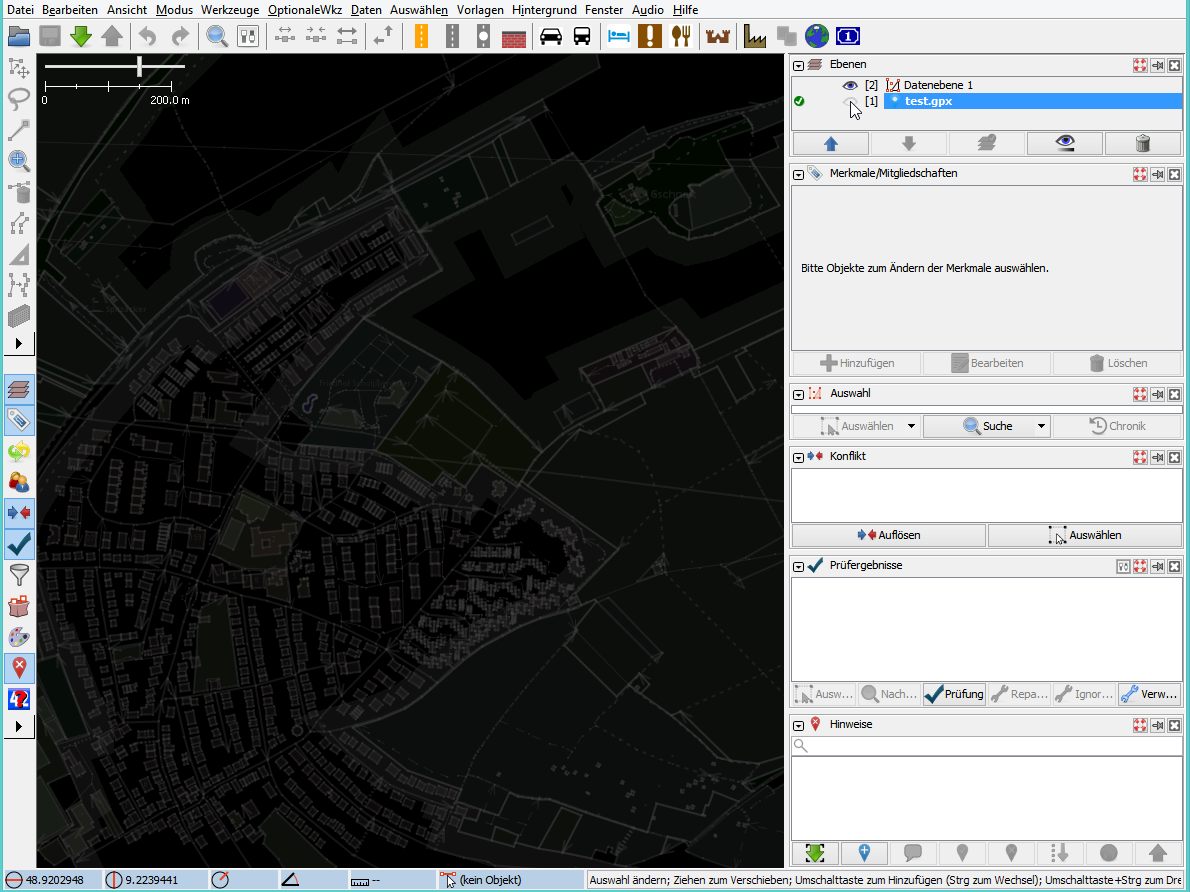Click the green download map data arrow
Image resolution: width=1190 pixels, height=892 pixels.
(81, 37)
